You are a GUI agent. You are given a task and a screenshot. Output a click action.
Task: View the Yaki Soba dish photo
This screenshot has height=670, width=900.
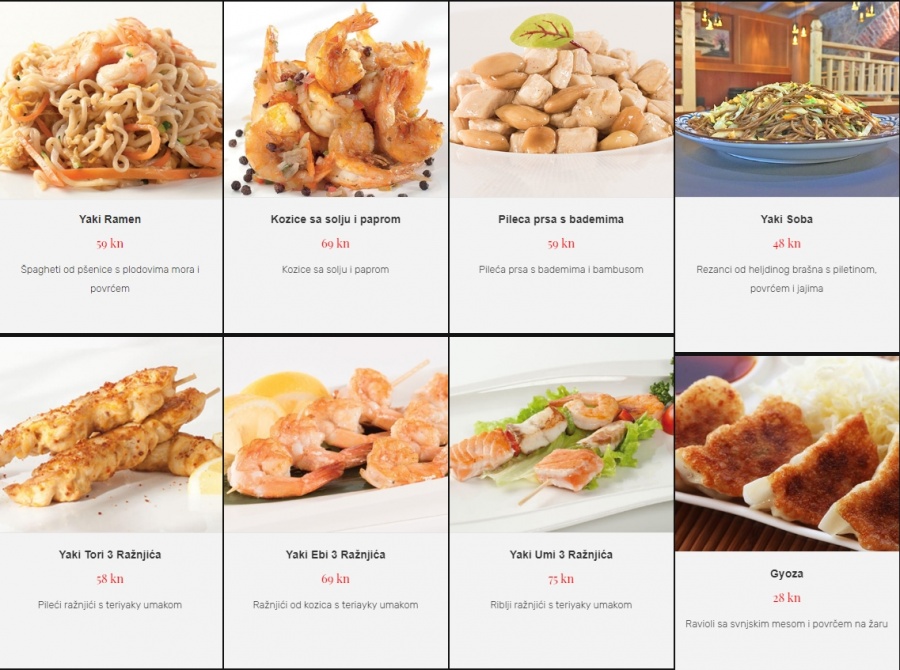click(x=787, y=99)
